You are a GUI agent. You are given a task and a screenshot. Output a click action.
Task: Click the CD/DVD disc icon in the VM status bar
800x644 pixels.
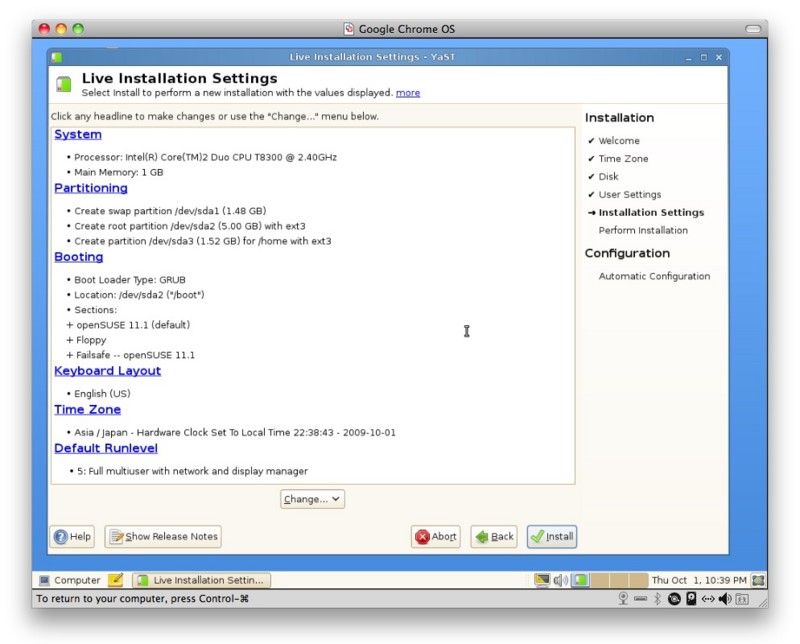coord(674,599)
